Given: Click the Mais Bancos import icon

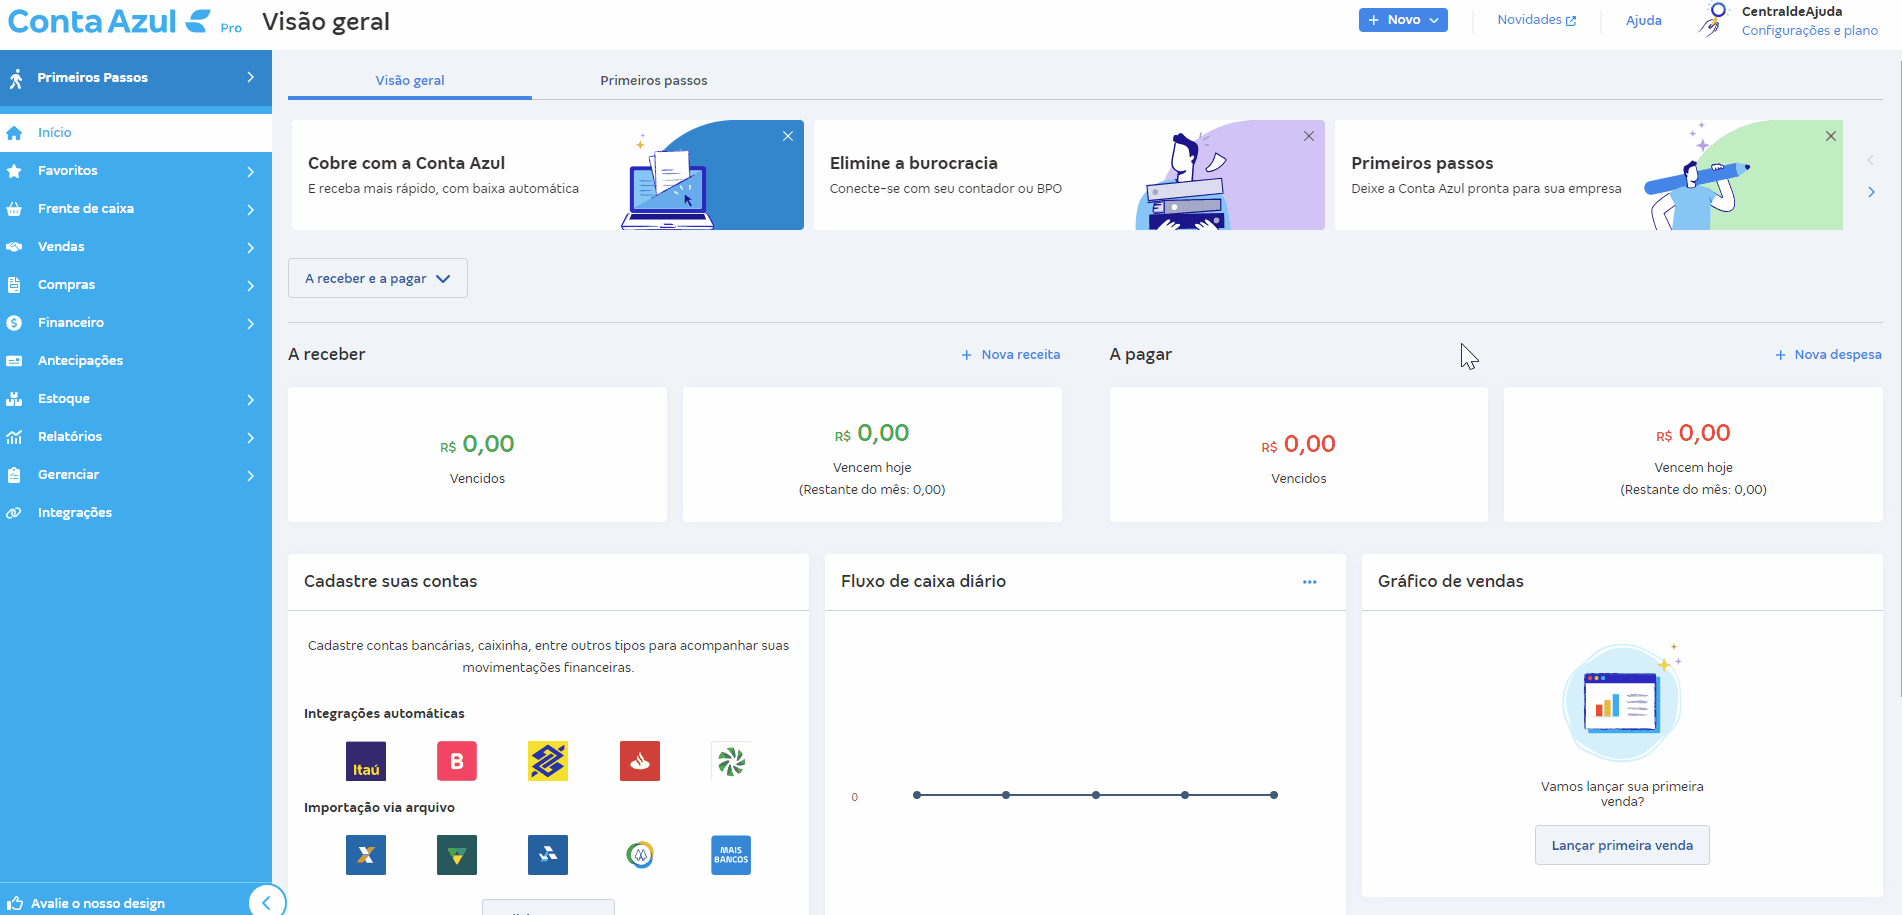Looking at the screenshot, I should tap(730, 855).
